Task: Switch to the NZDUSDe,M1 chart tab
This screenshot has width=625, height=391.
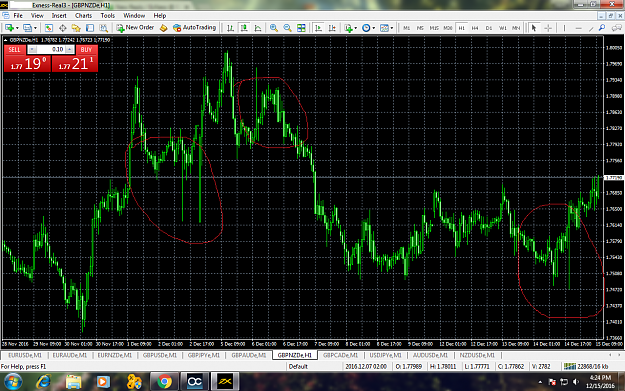Action: (477, 355)
